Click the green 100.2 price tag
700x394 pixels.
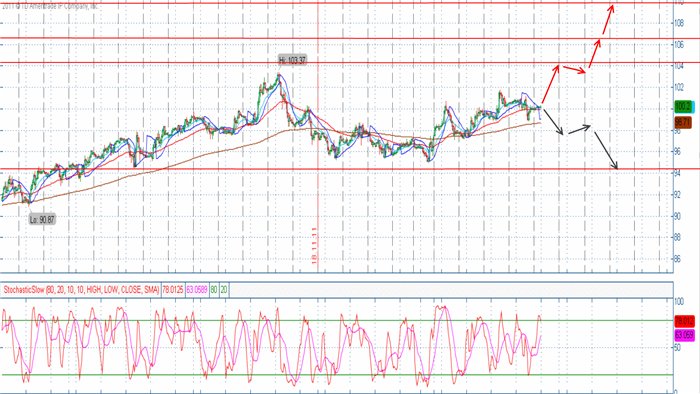pos(684,107)
